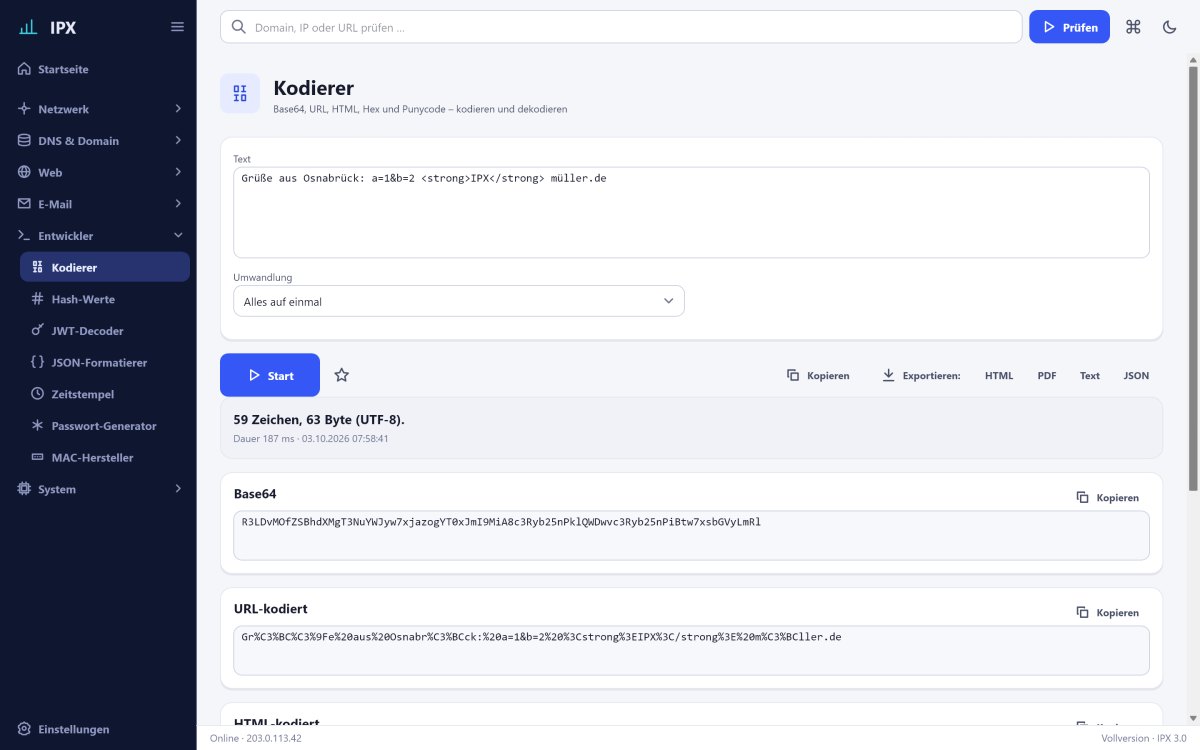Click the Netzwerk icon in sidebar
The image size is (1200, 750).
pyautogui.click(x=24, y=108)
